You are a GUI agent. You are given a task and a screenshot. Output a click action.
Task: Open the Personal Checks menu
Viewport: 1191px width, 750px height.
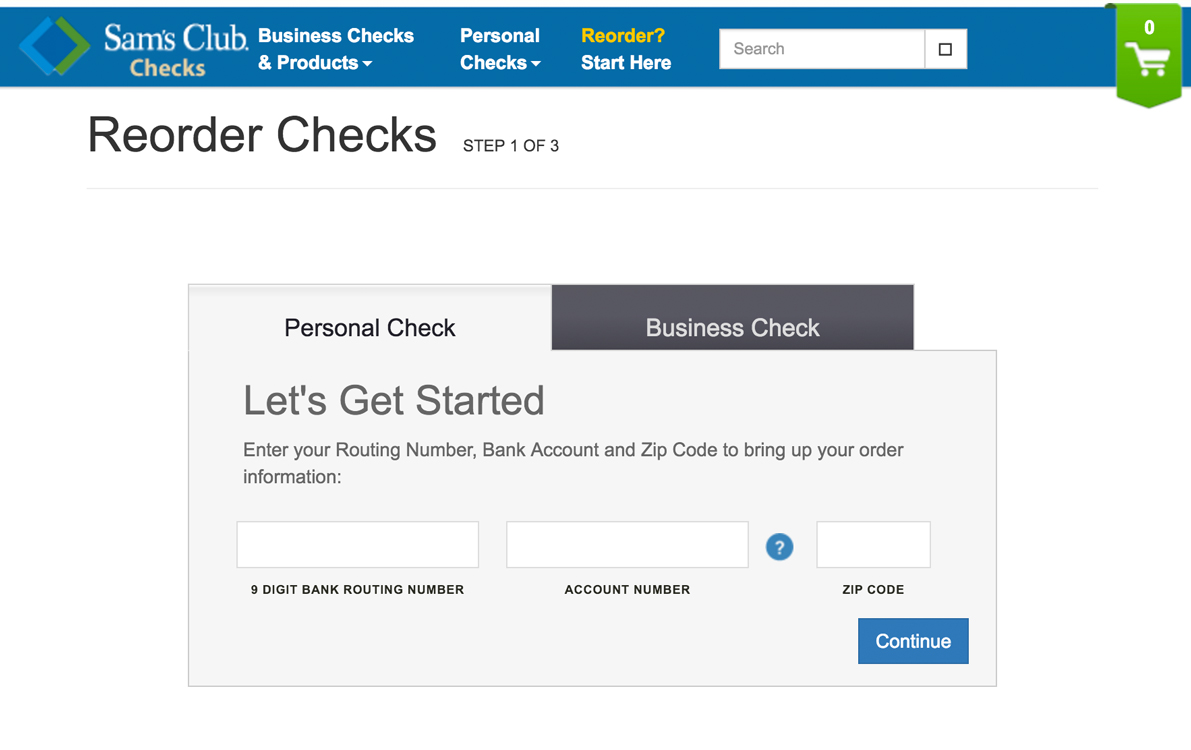[x=499, y=49]
